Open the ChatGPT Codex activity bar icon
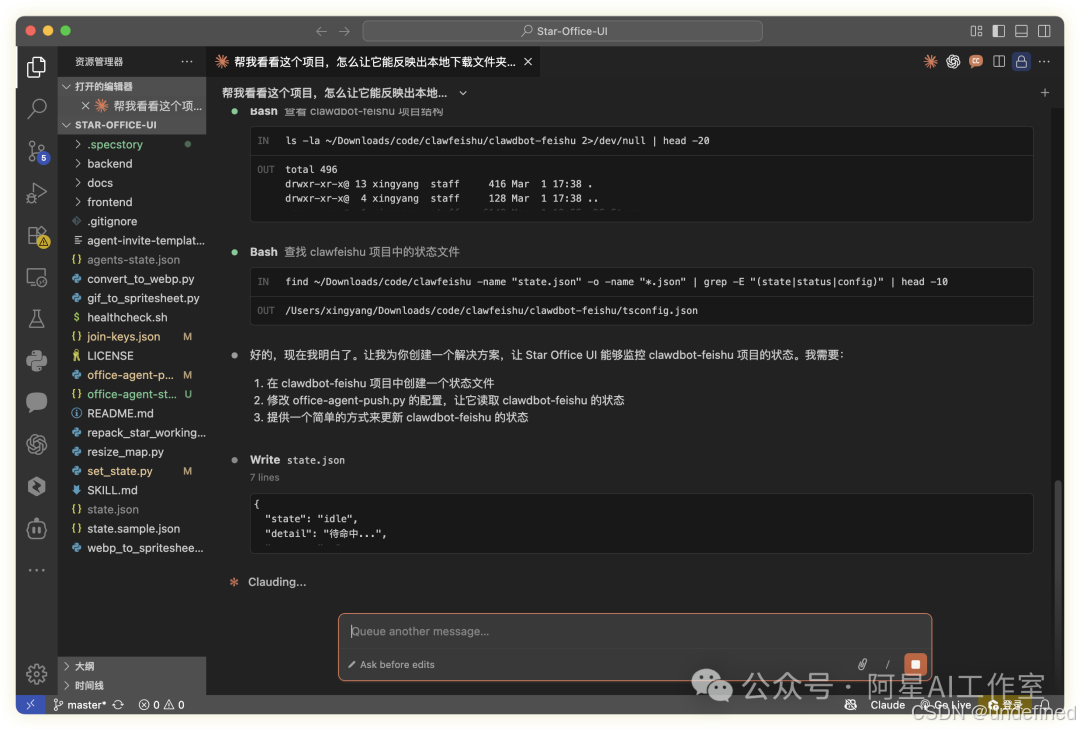Screen dimensions: 1080x730 (x=37, y=444)
